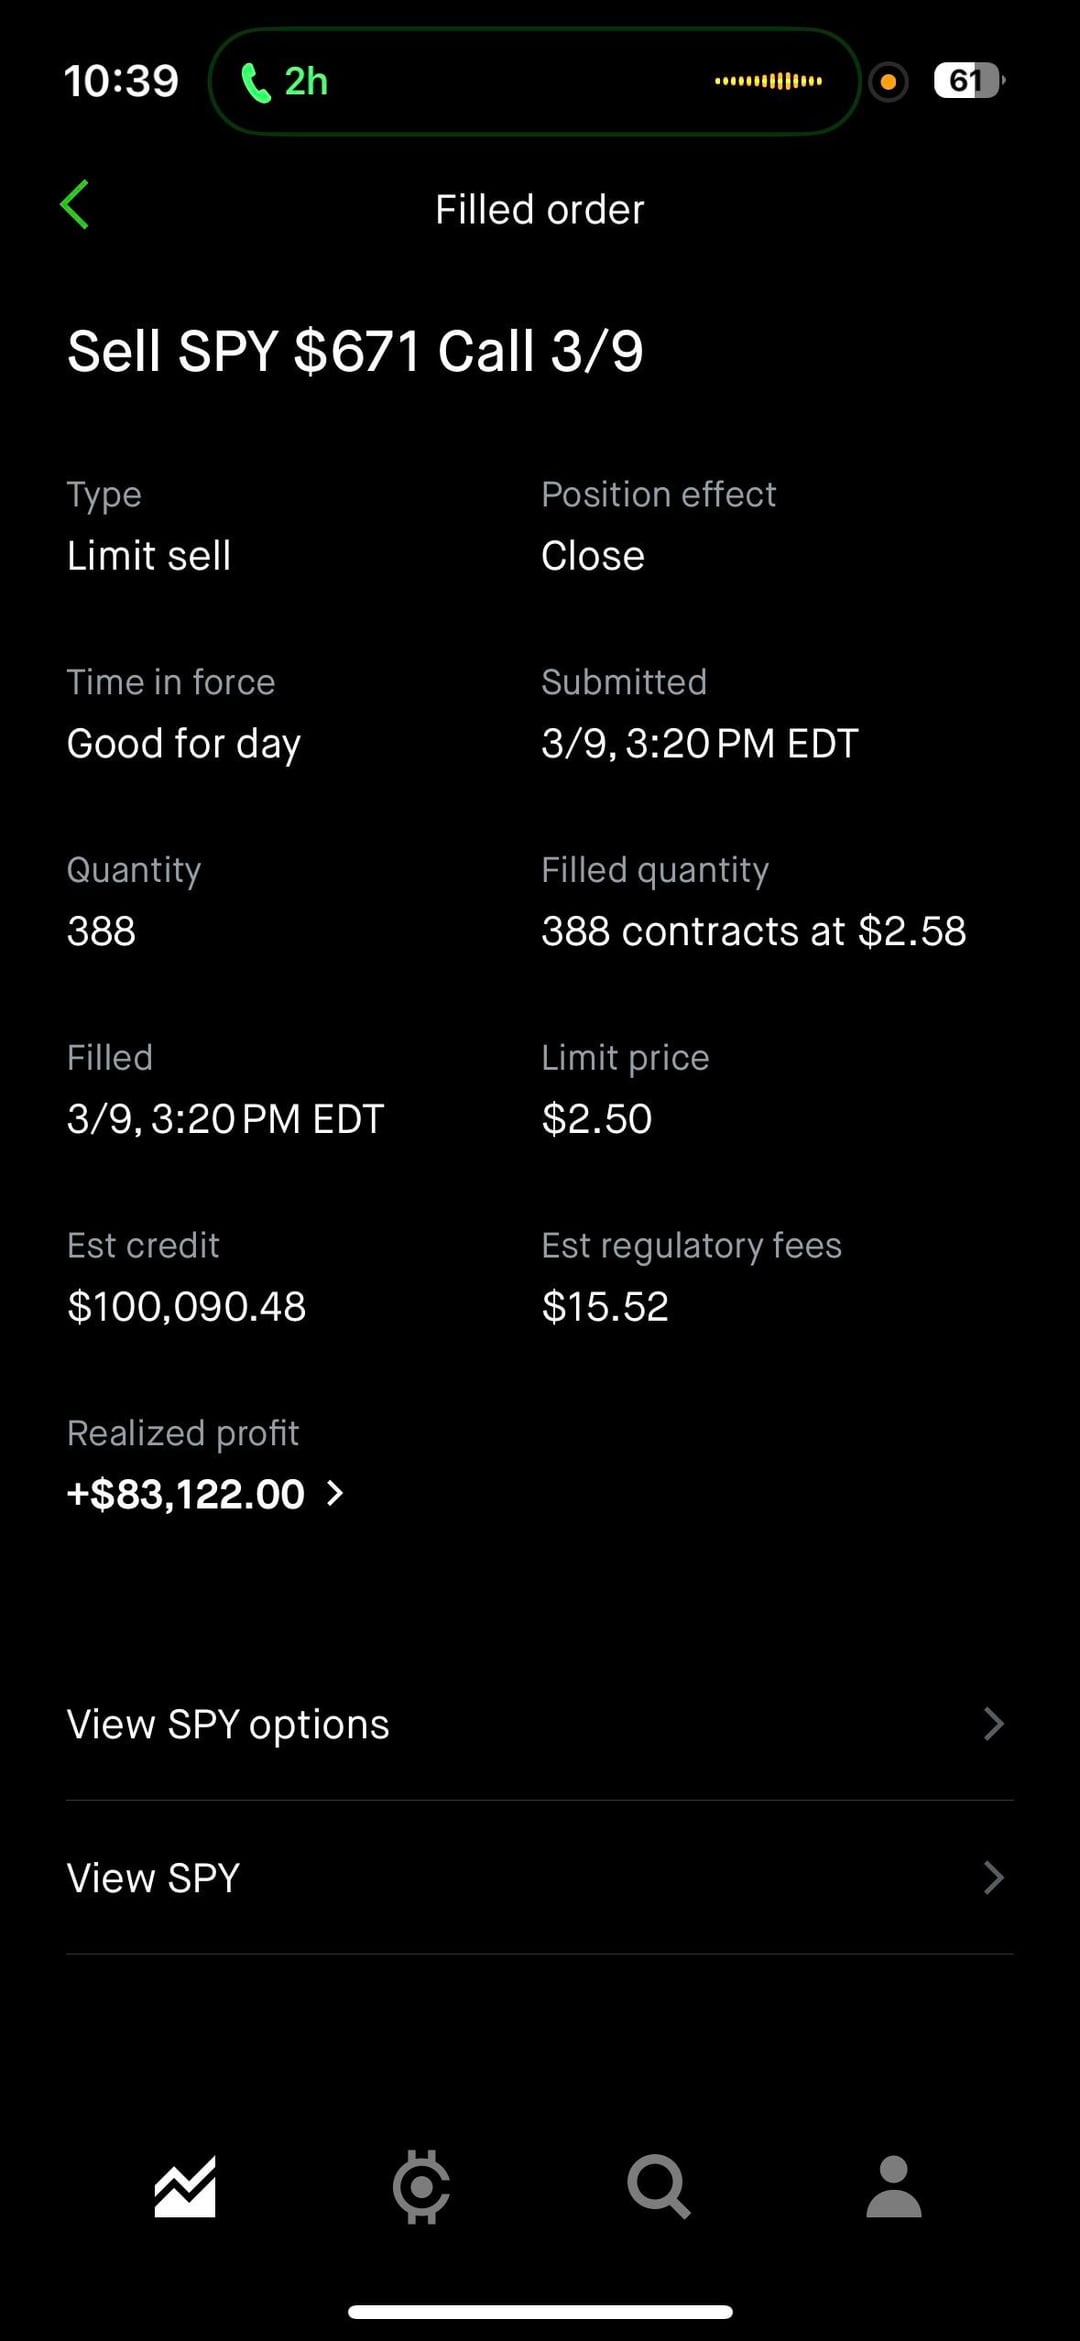
Task: Open the crypto circular tab icon
Action: (x=421, y=2187)
